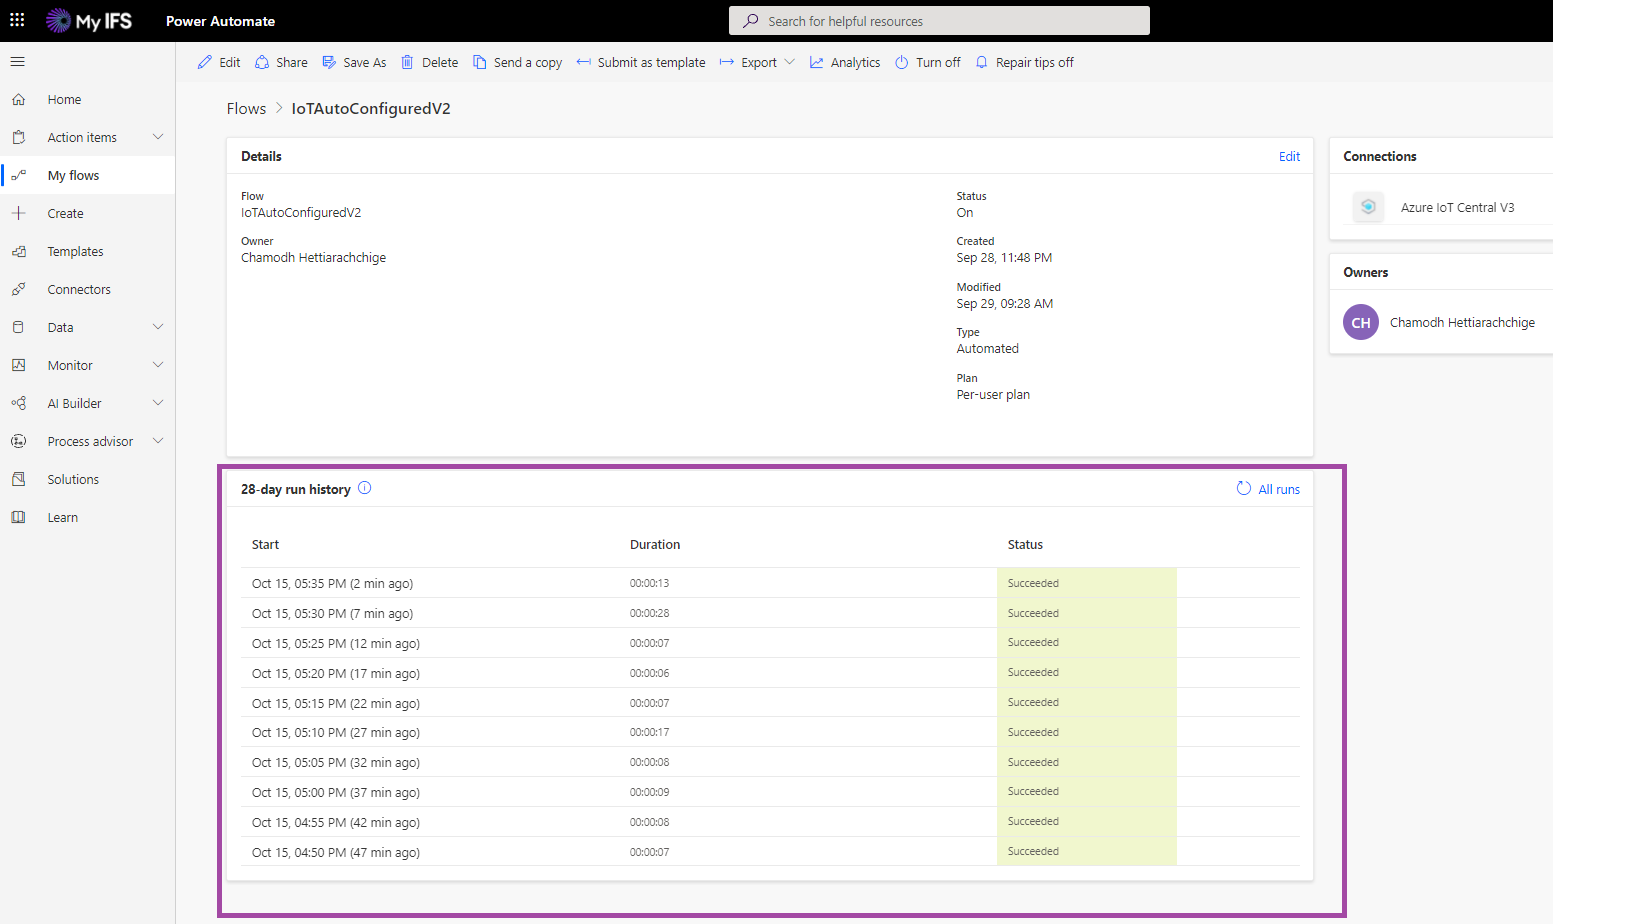Expand the AI Builder section chevron

coord(157,403)
